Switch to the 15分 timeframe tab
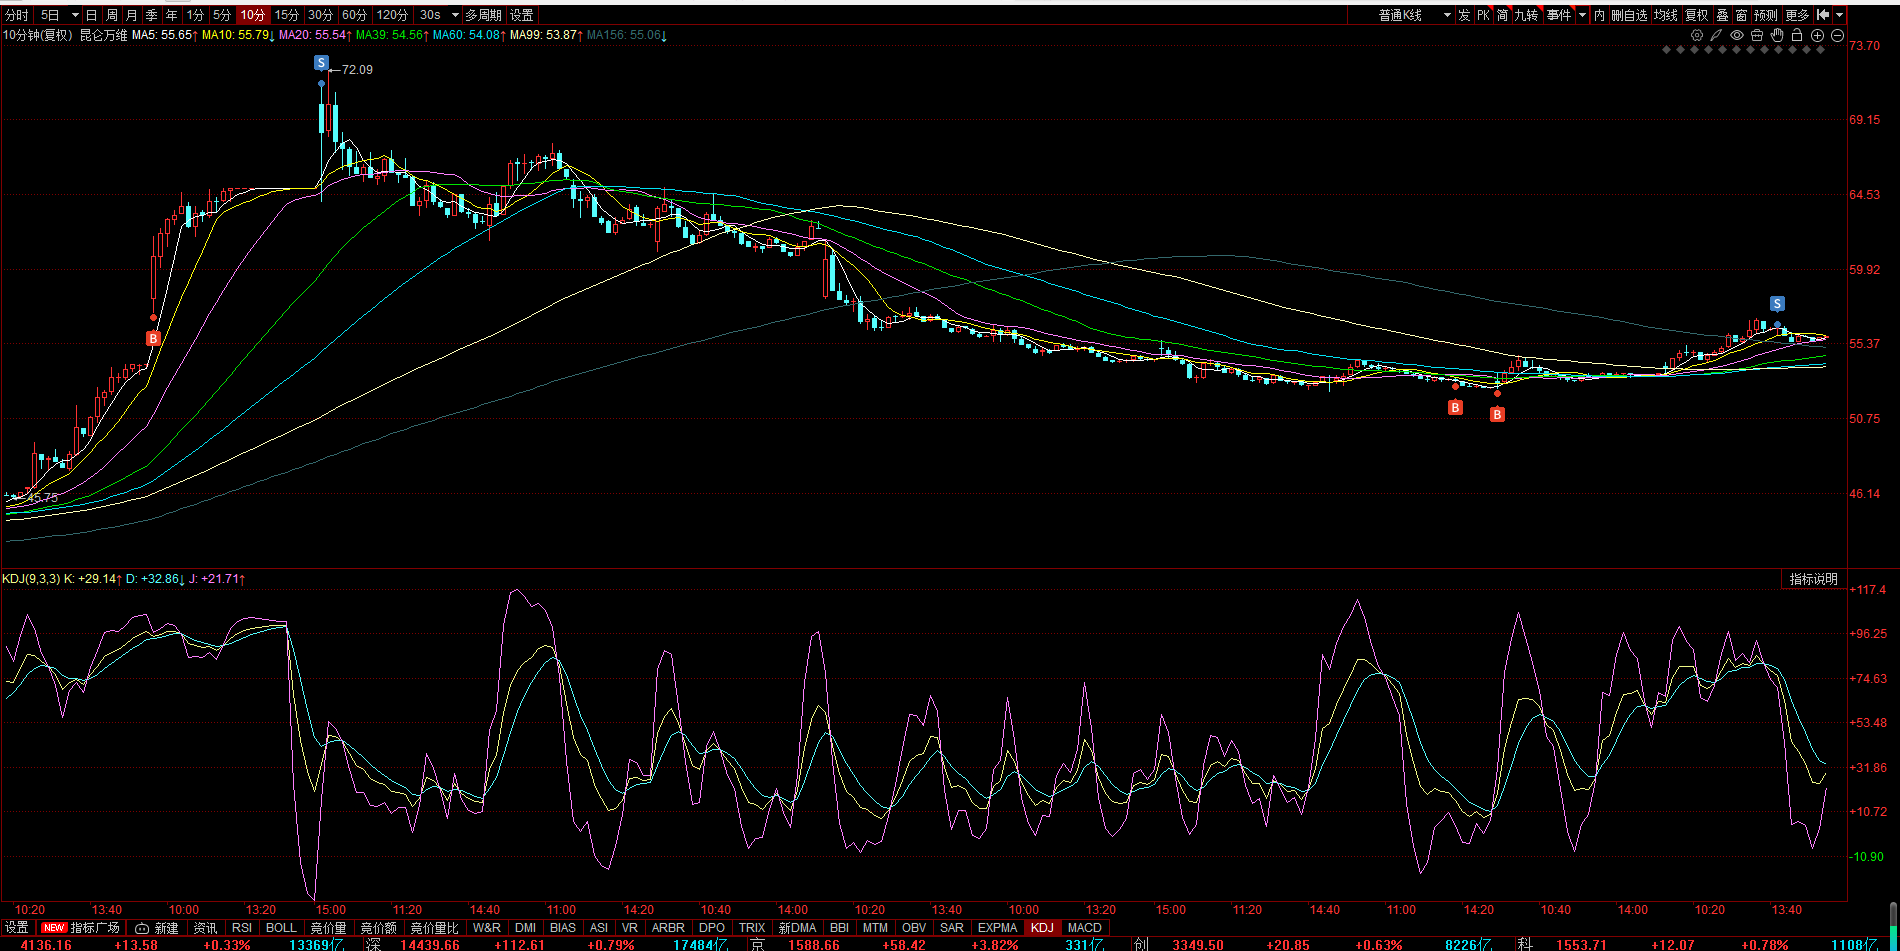The width and height of the screenshot is (1900, 951). (x=287, y=15)
